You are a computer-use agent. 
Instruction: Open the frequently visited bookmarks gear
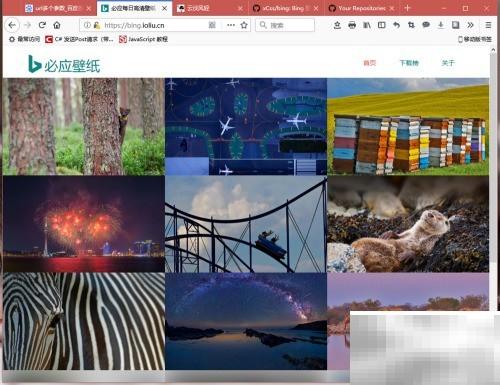pos(24,39)
